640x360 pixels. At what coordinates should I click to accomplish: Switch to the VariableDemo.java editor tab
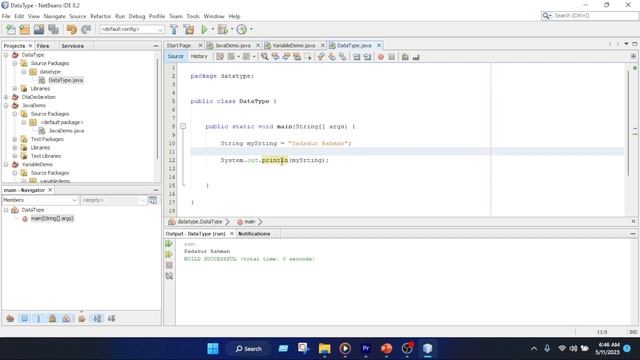pos(293,45)
